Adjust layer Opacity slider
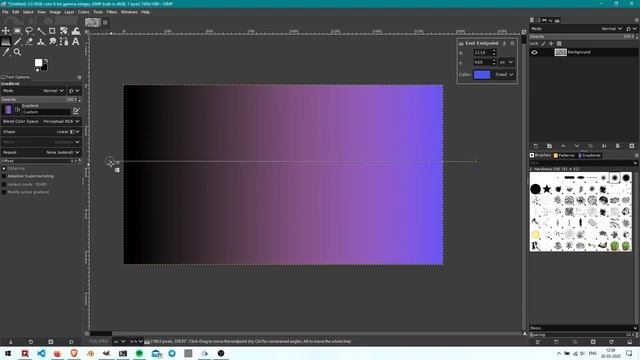The width and height of the screenshot is (640, 360). 584,37
